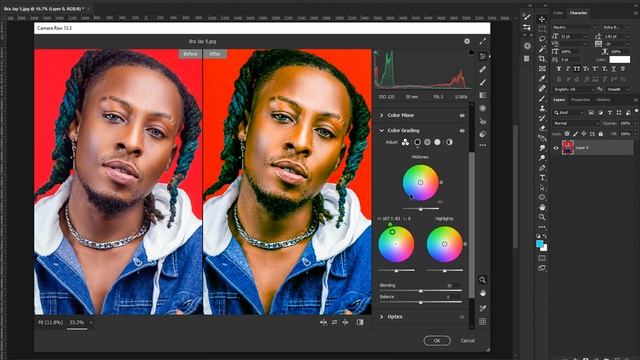Viewport: 640px width, 360px height.
Task: Toggle the color sampler overlay icon
Action: click(x=482, y=308)
